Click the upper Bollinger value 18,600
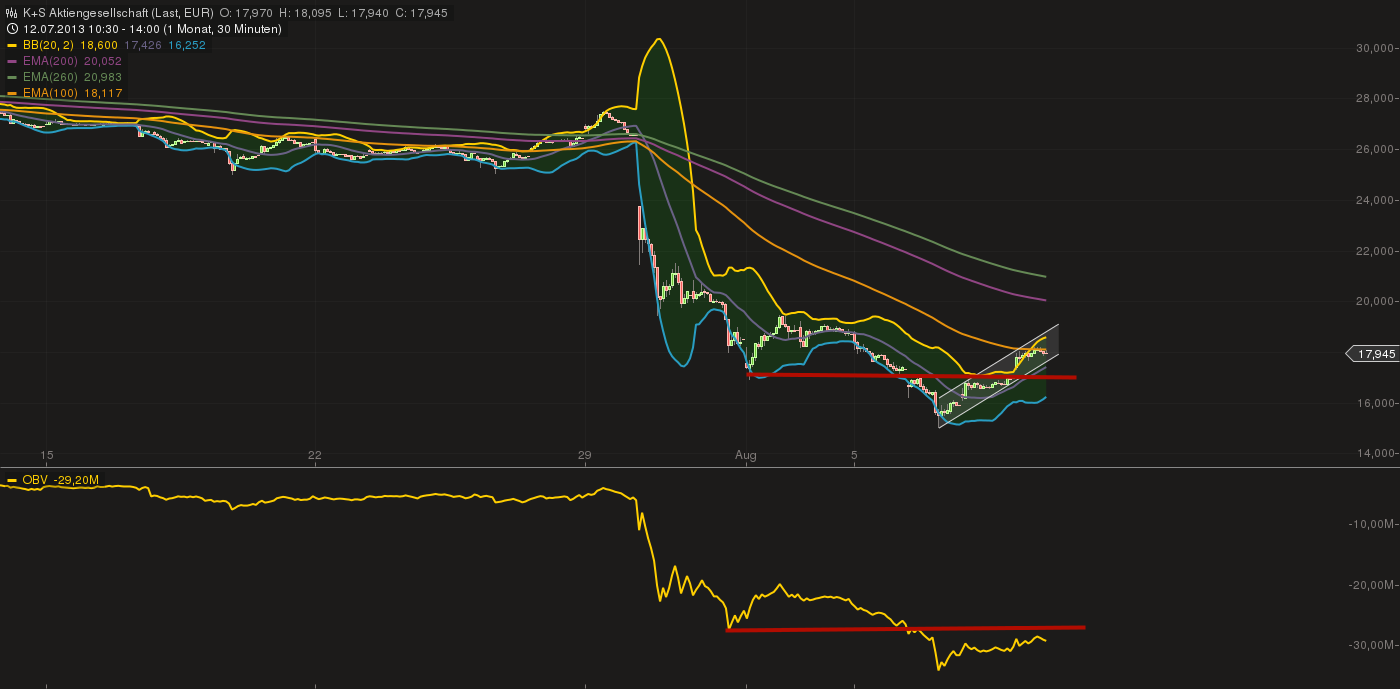The width and height of the screenshot is (1400, 689). click(x=101, y=45)
